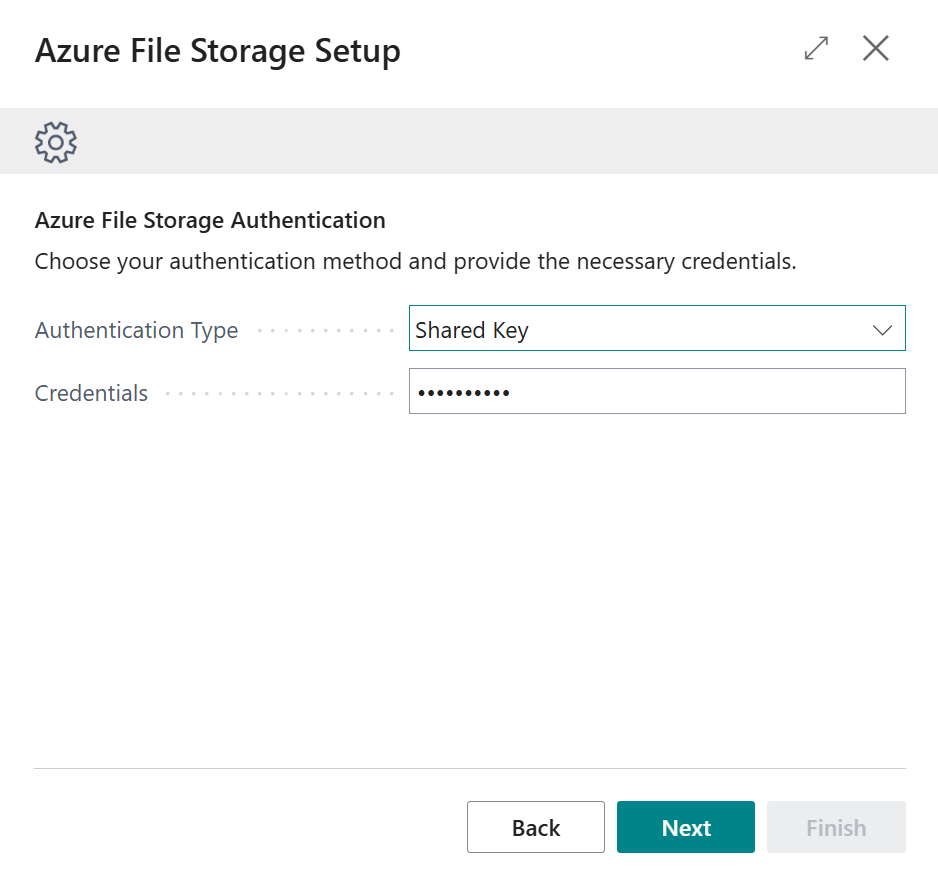Screen dimensions: 938x889
Task: Click the dotted leader after Credentials label
Action: 278,393
